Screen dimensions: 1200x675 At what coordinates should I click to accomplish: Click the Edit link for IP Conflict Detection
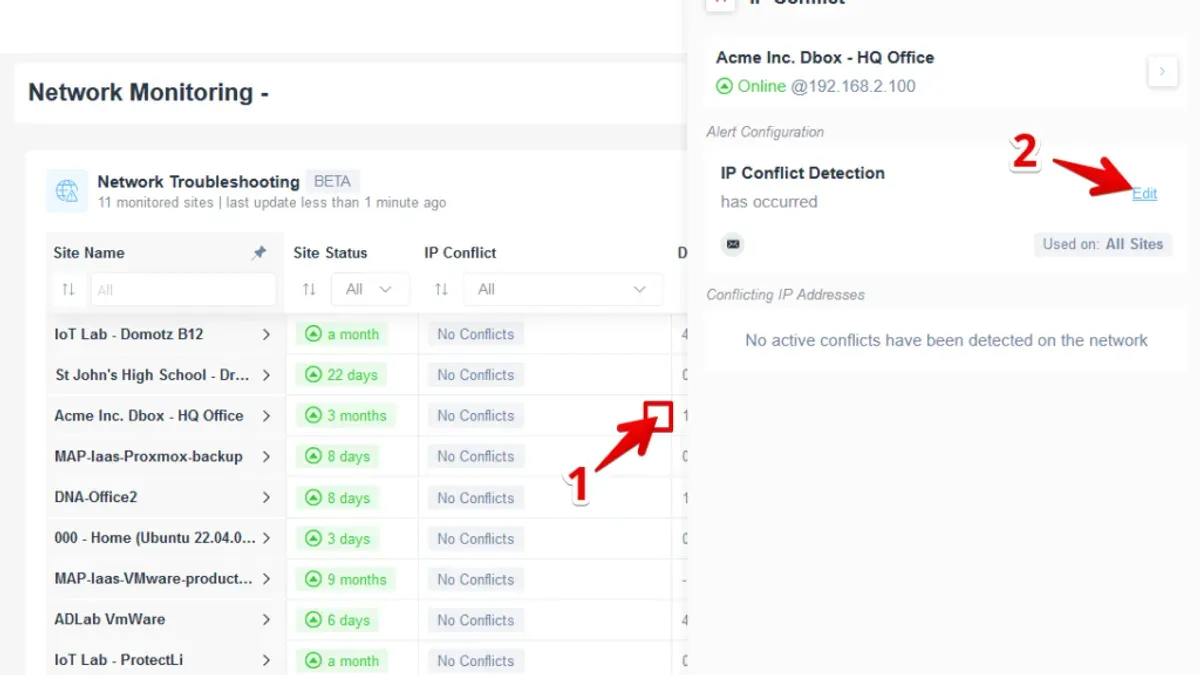(1144, 194)
